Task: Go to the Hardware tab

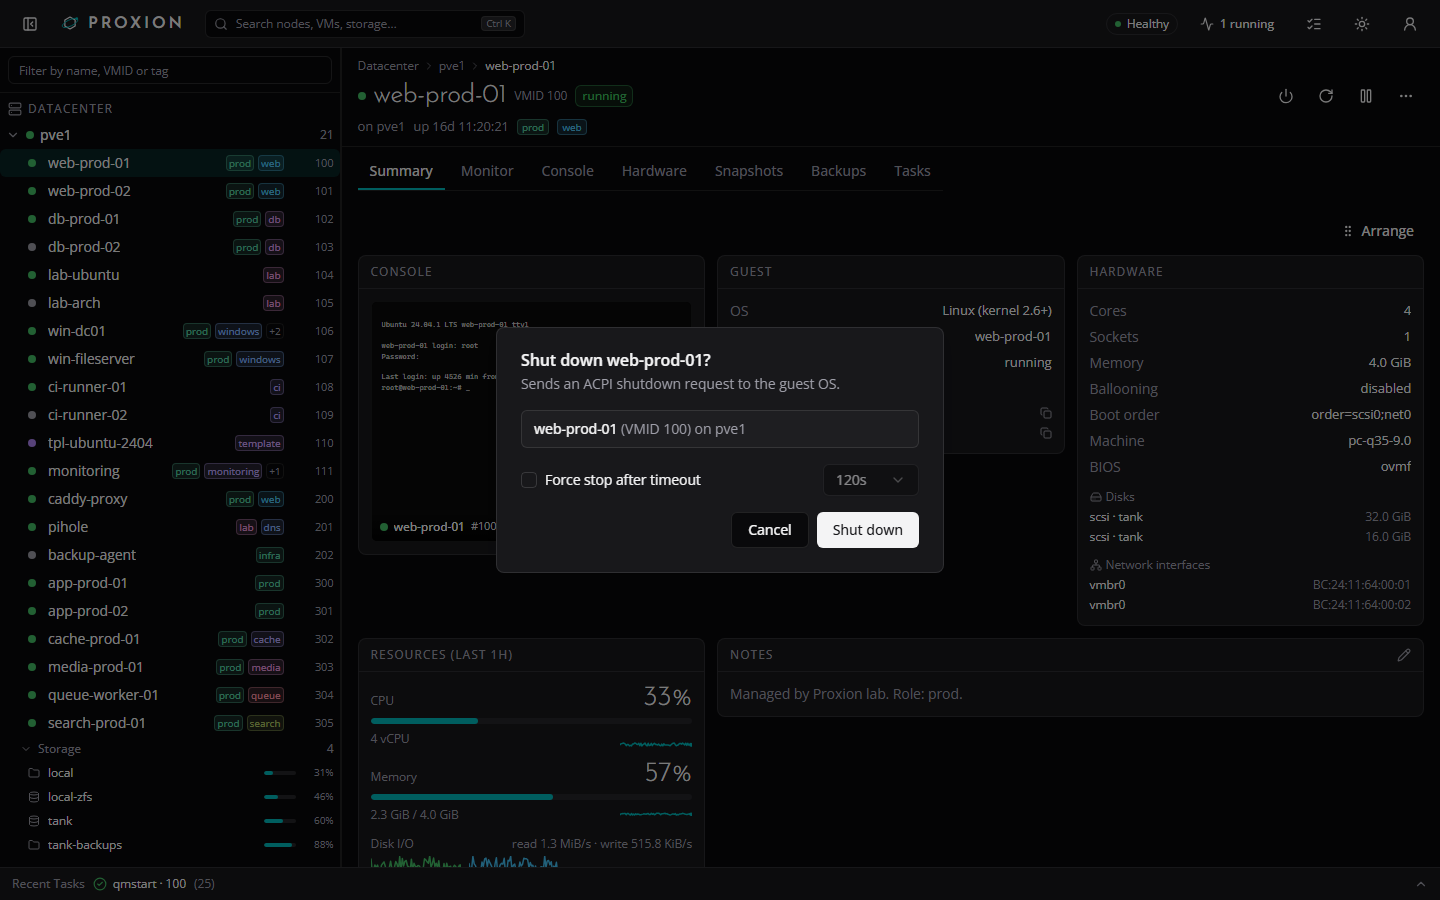Action: coord(654,171)
